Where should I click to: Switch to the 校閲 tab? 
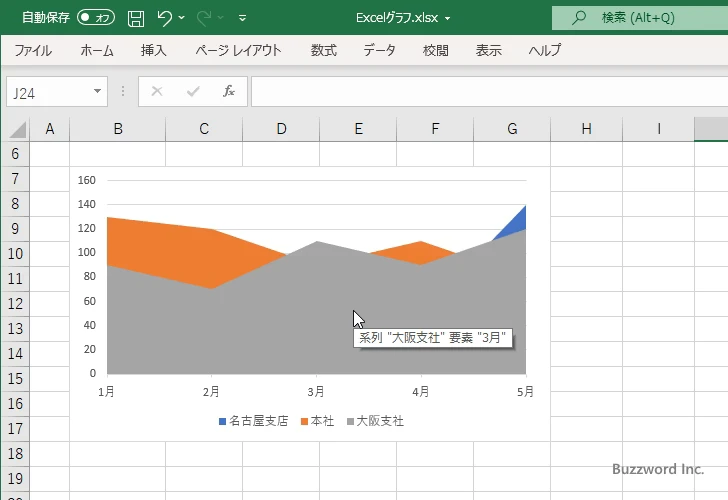(x=436, y=50)
